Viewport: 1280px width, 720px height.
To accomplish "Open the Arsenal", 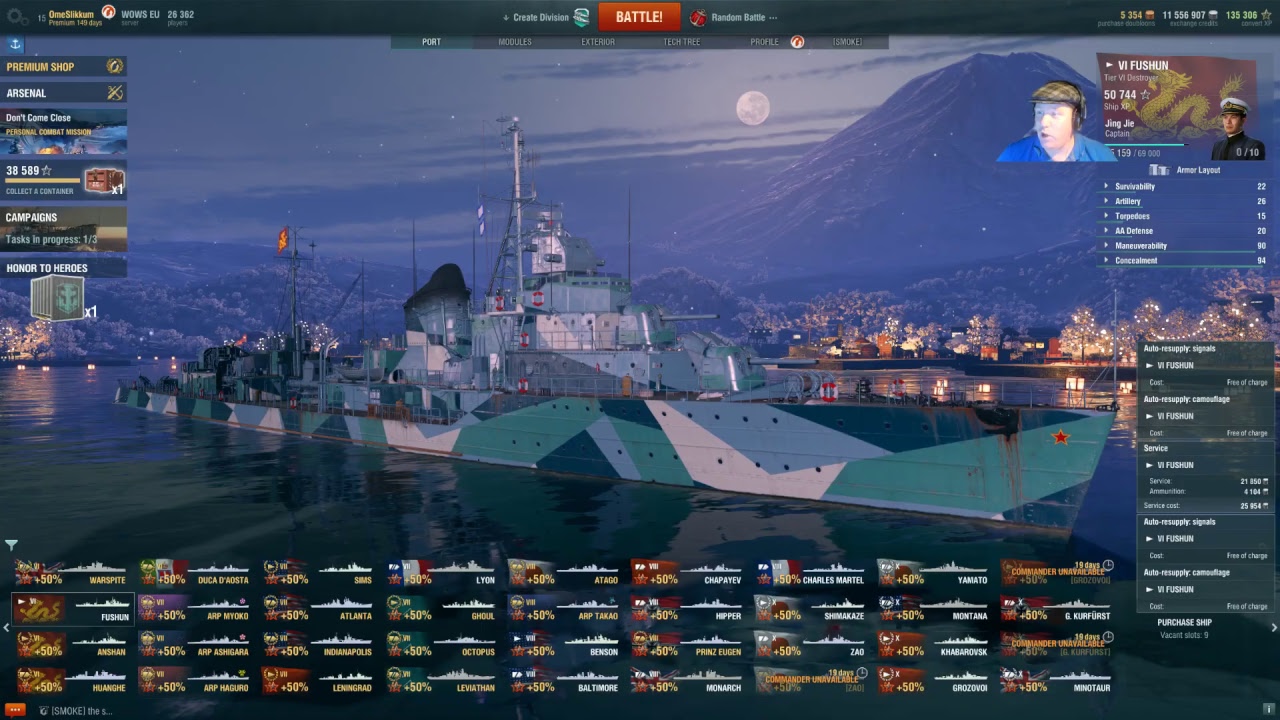I will (x=63, y=93).
